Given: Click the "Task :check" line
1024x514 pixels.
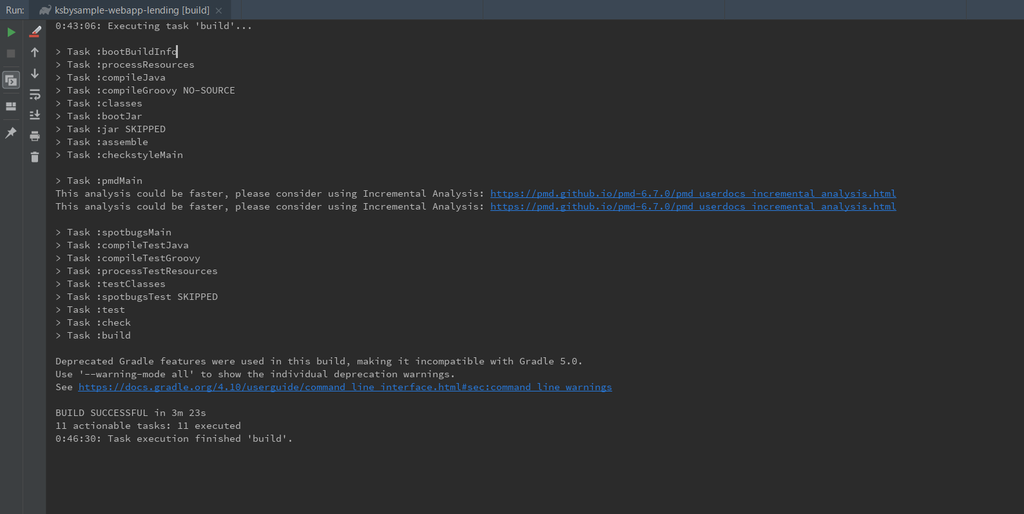Looking at the screenshot, I should click(x=93, y=323).
